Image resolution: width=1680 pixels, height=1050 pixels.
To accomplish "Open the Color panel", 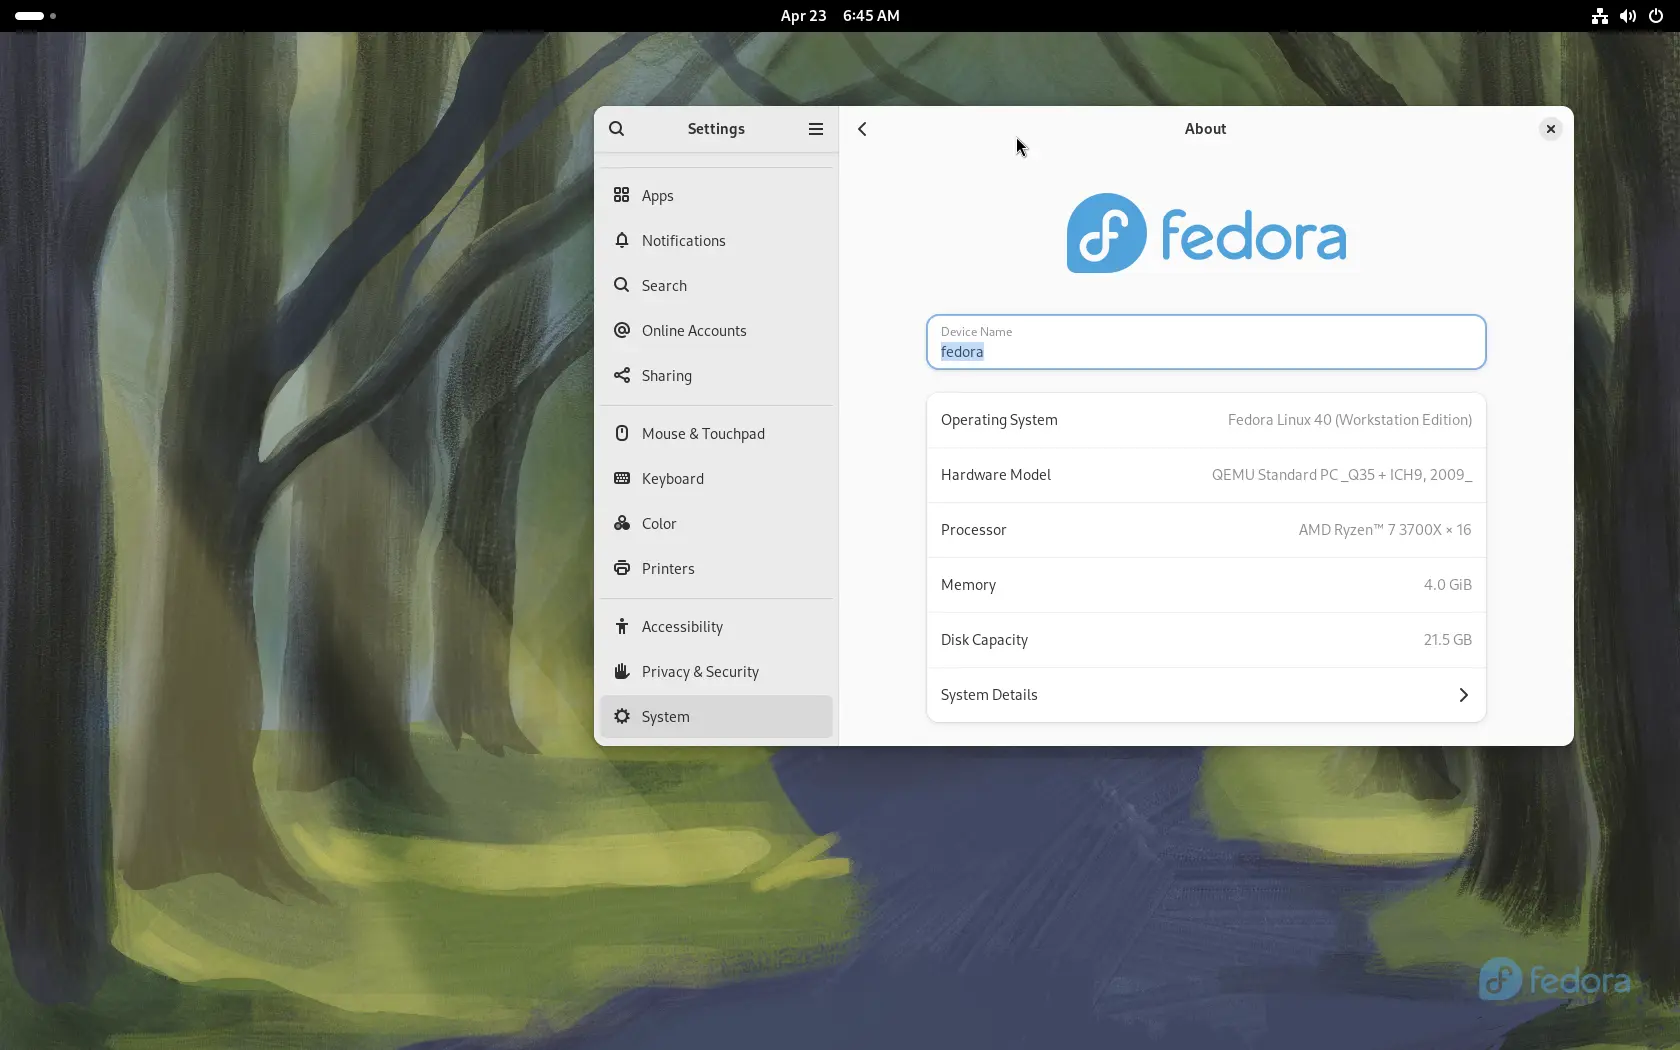I will [x=716, y=523].
